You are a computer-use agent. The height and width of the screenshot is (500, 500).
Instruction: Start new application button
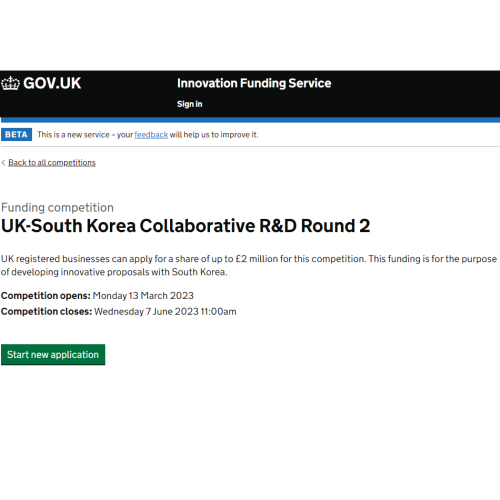53,355
